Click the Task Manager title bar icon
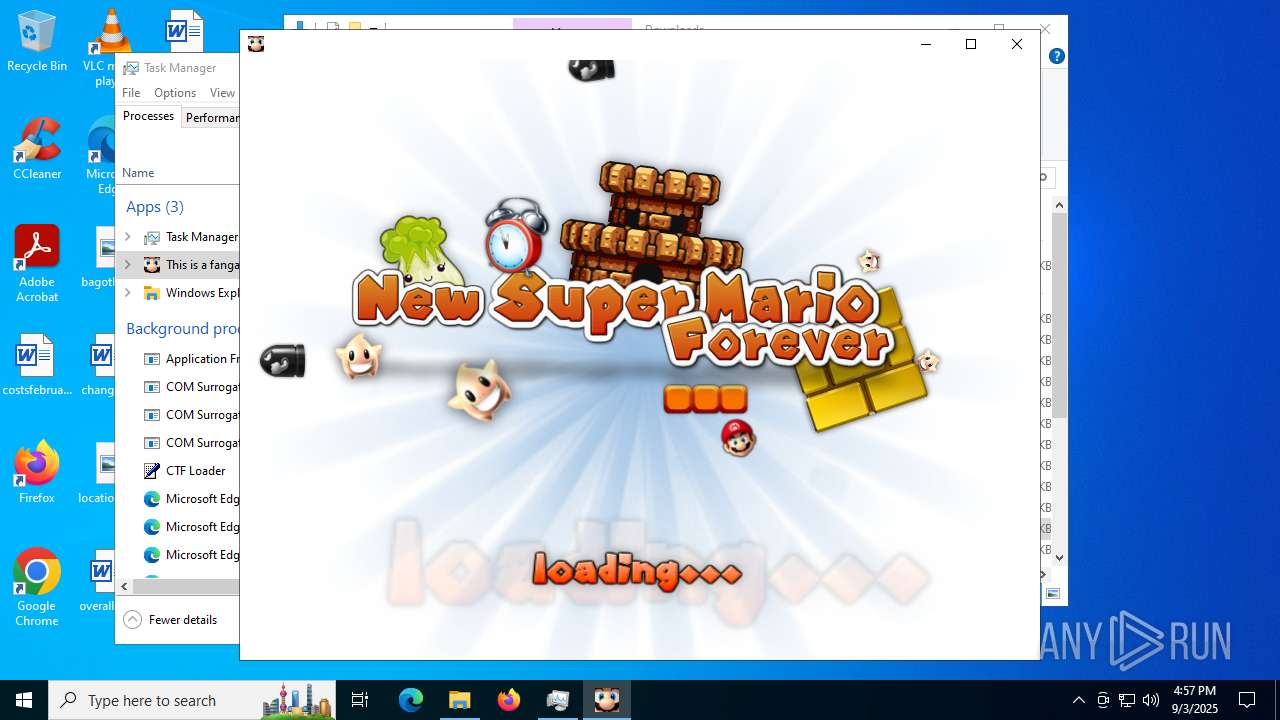 pos(131,68)
